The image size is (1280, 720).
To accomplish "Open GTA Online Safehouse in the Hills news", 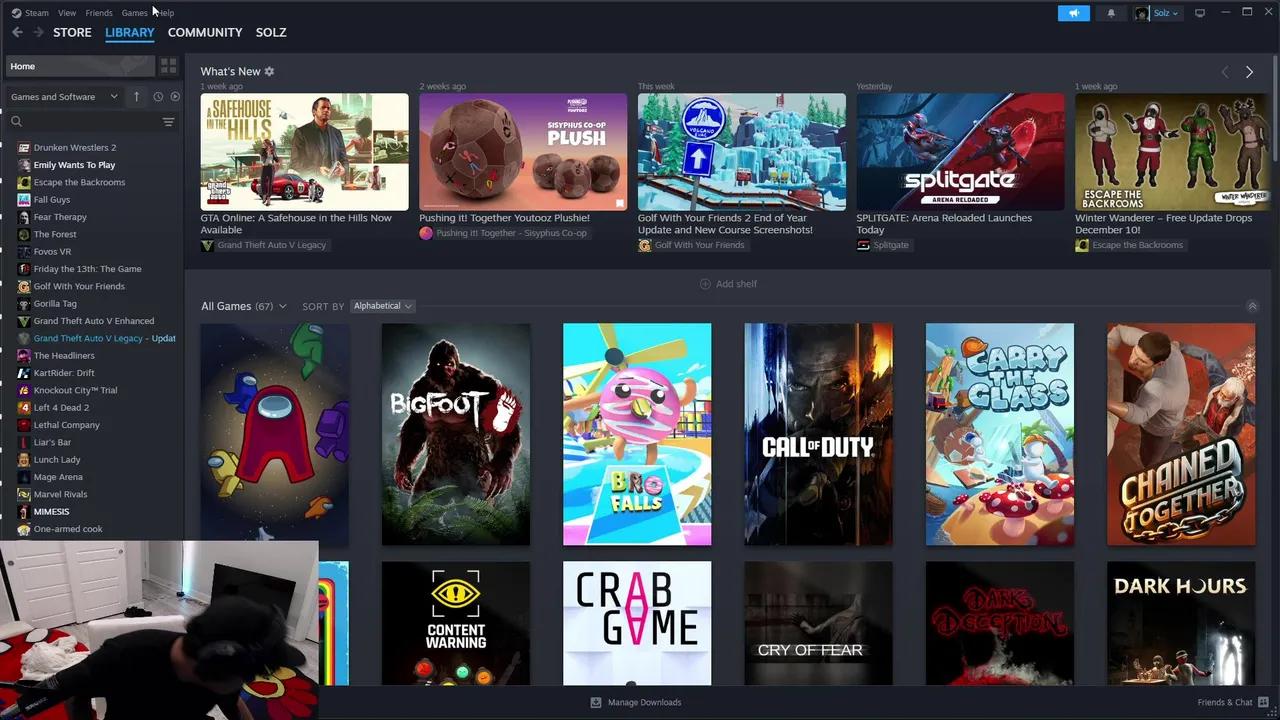I will click(x=304, y=152).
